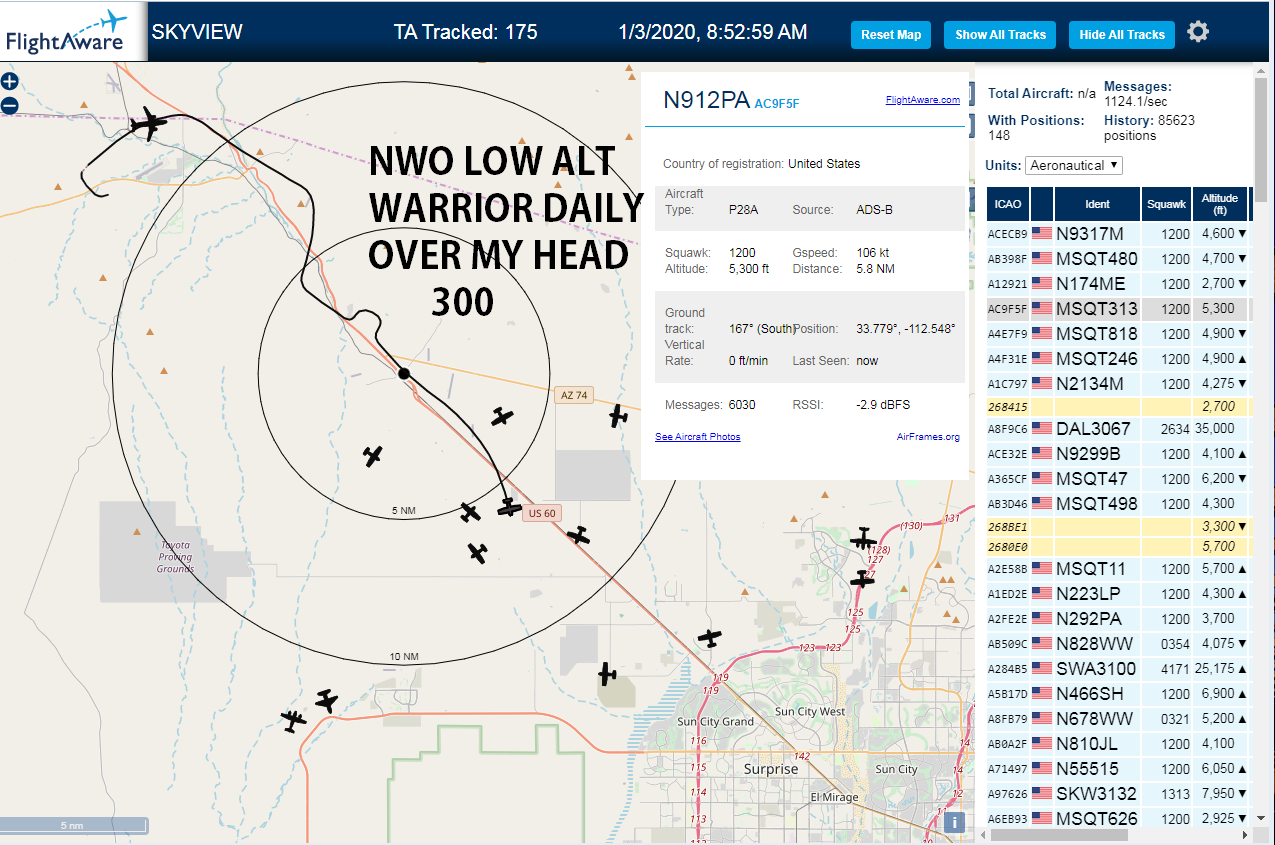Select the N9317M aircraft row
1275x845 pixels.
click(x=1118, y=234)
